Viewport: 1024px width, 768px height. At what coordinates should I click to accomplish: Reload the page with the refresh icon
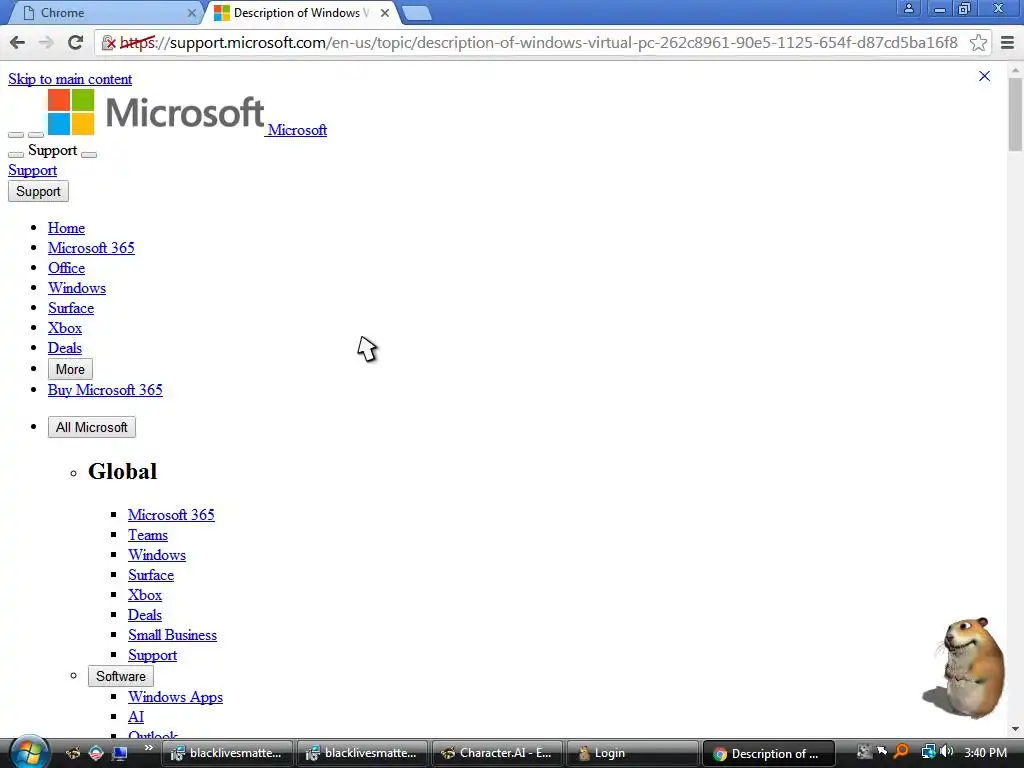click(75, 42)
